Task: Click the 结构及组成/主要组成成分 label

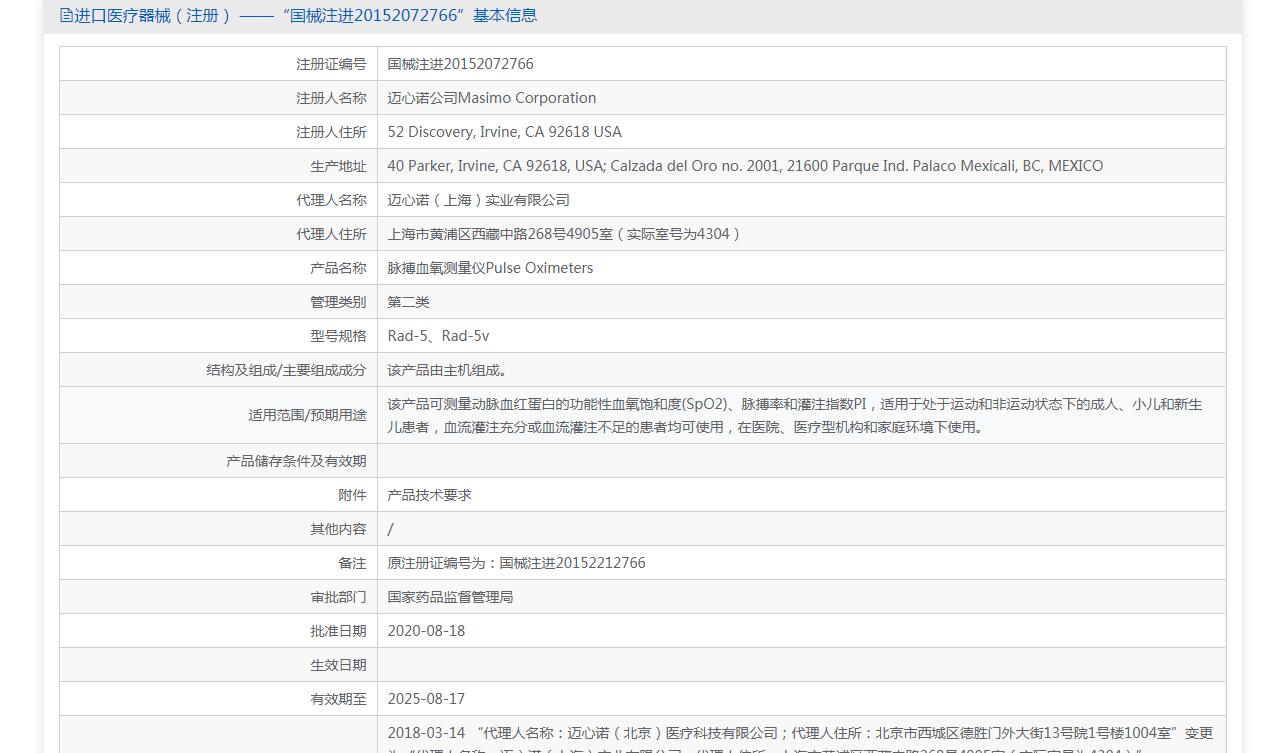Action: [x=286, y=370]
